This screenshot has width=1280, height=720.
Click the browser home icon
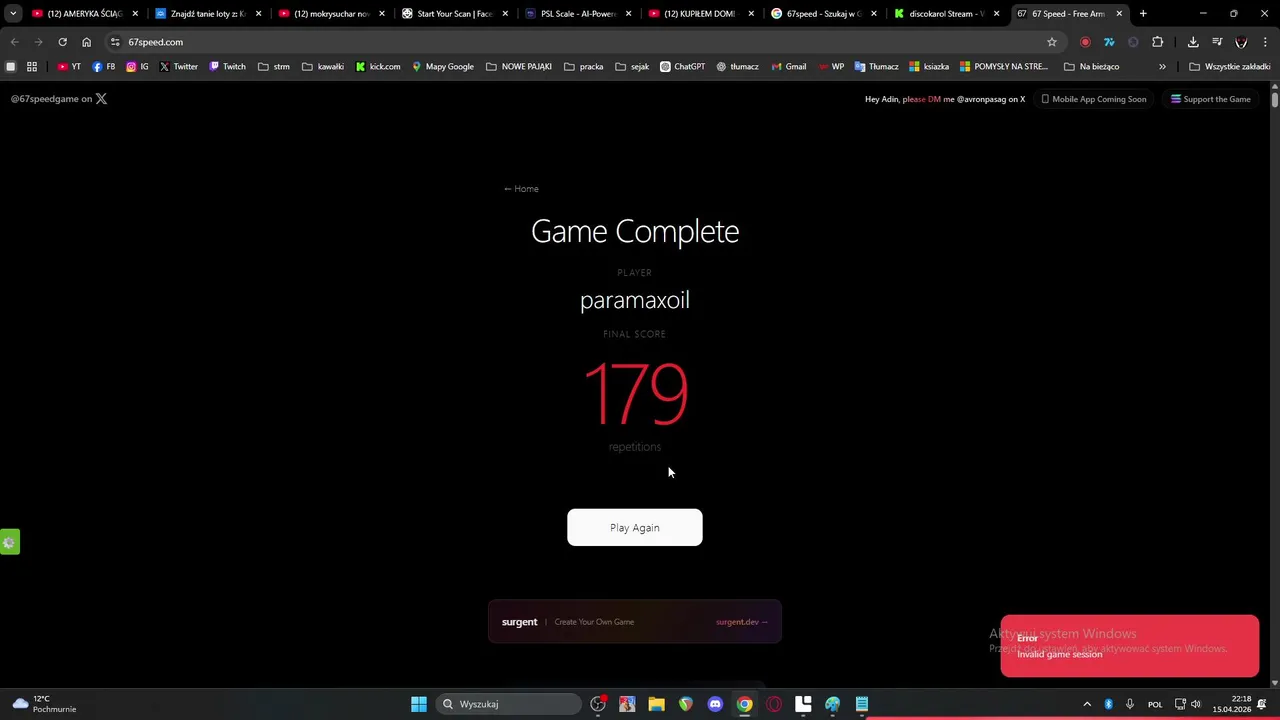pyautogui.click(x=86, y=42)
